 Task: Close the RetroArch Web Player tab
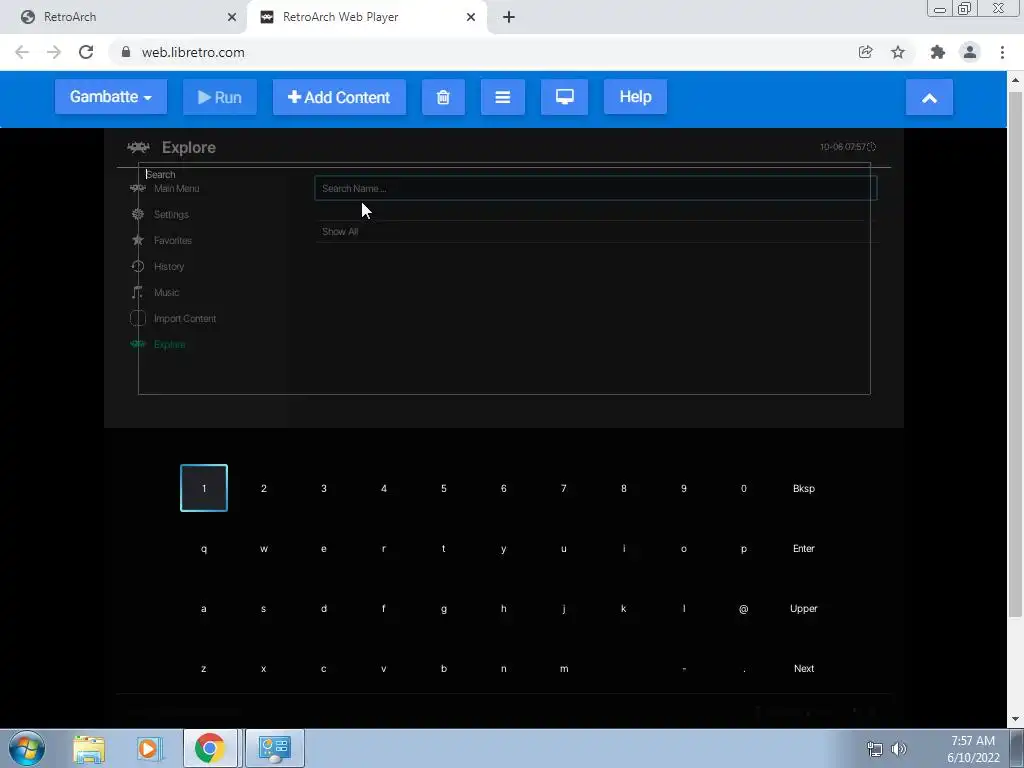[x=471, y=17]
